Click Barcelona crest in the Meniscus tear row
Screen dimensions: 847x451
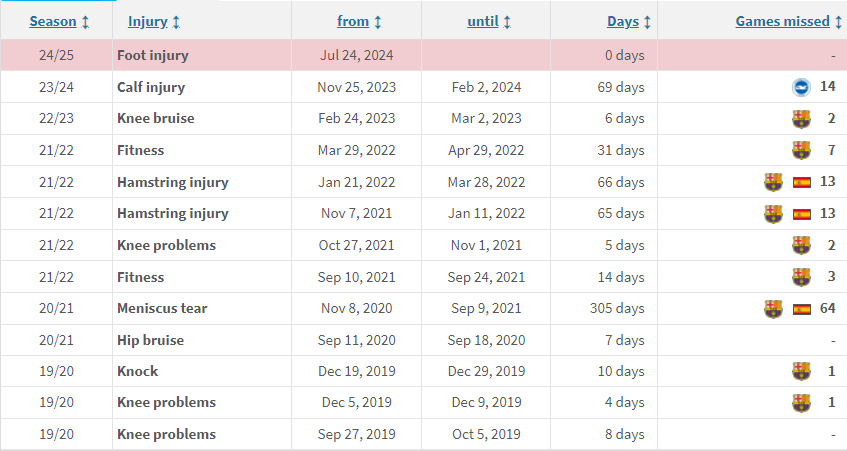point(773,309)
